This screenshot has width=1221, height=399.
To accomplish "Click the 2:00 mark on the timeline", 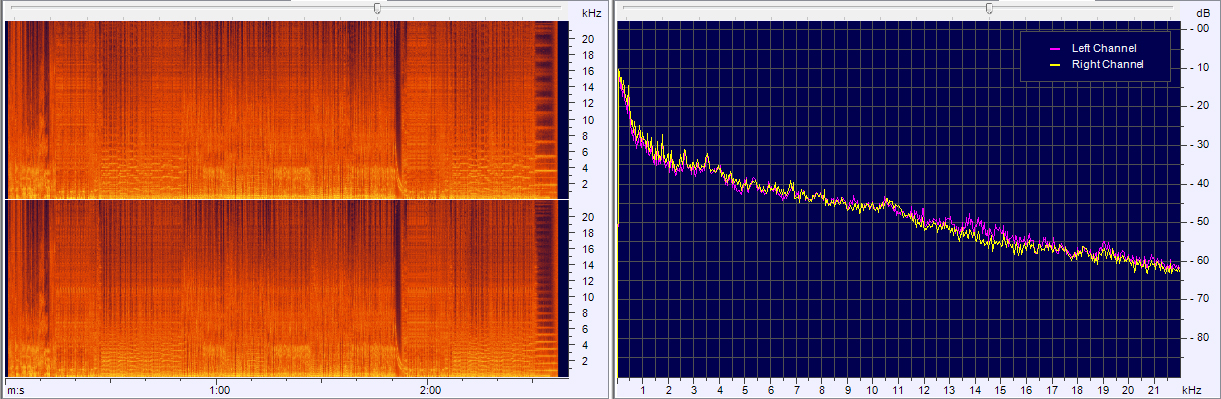I will (430, 389).
